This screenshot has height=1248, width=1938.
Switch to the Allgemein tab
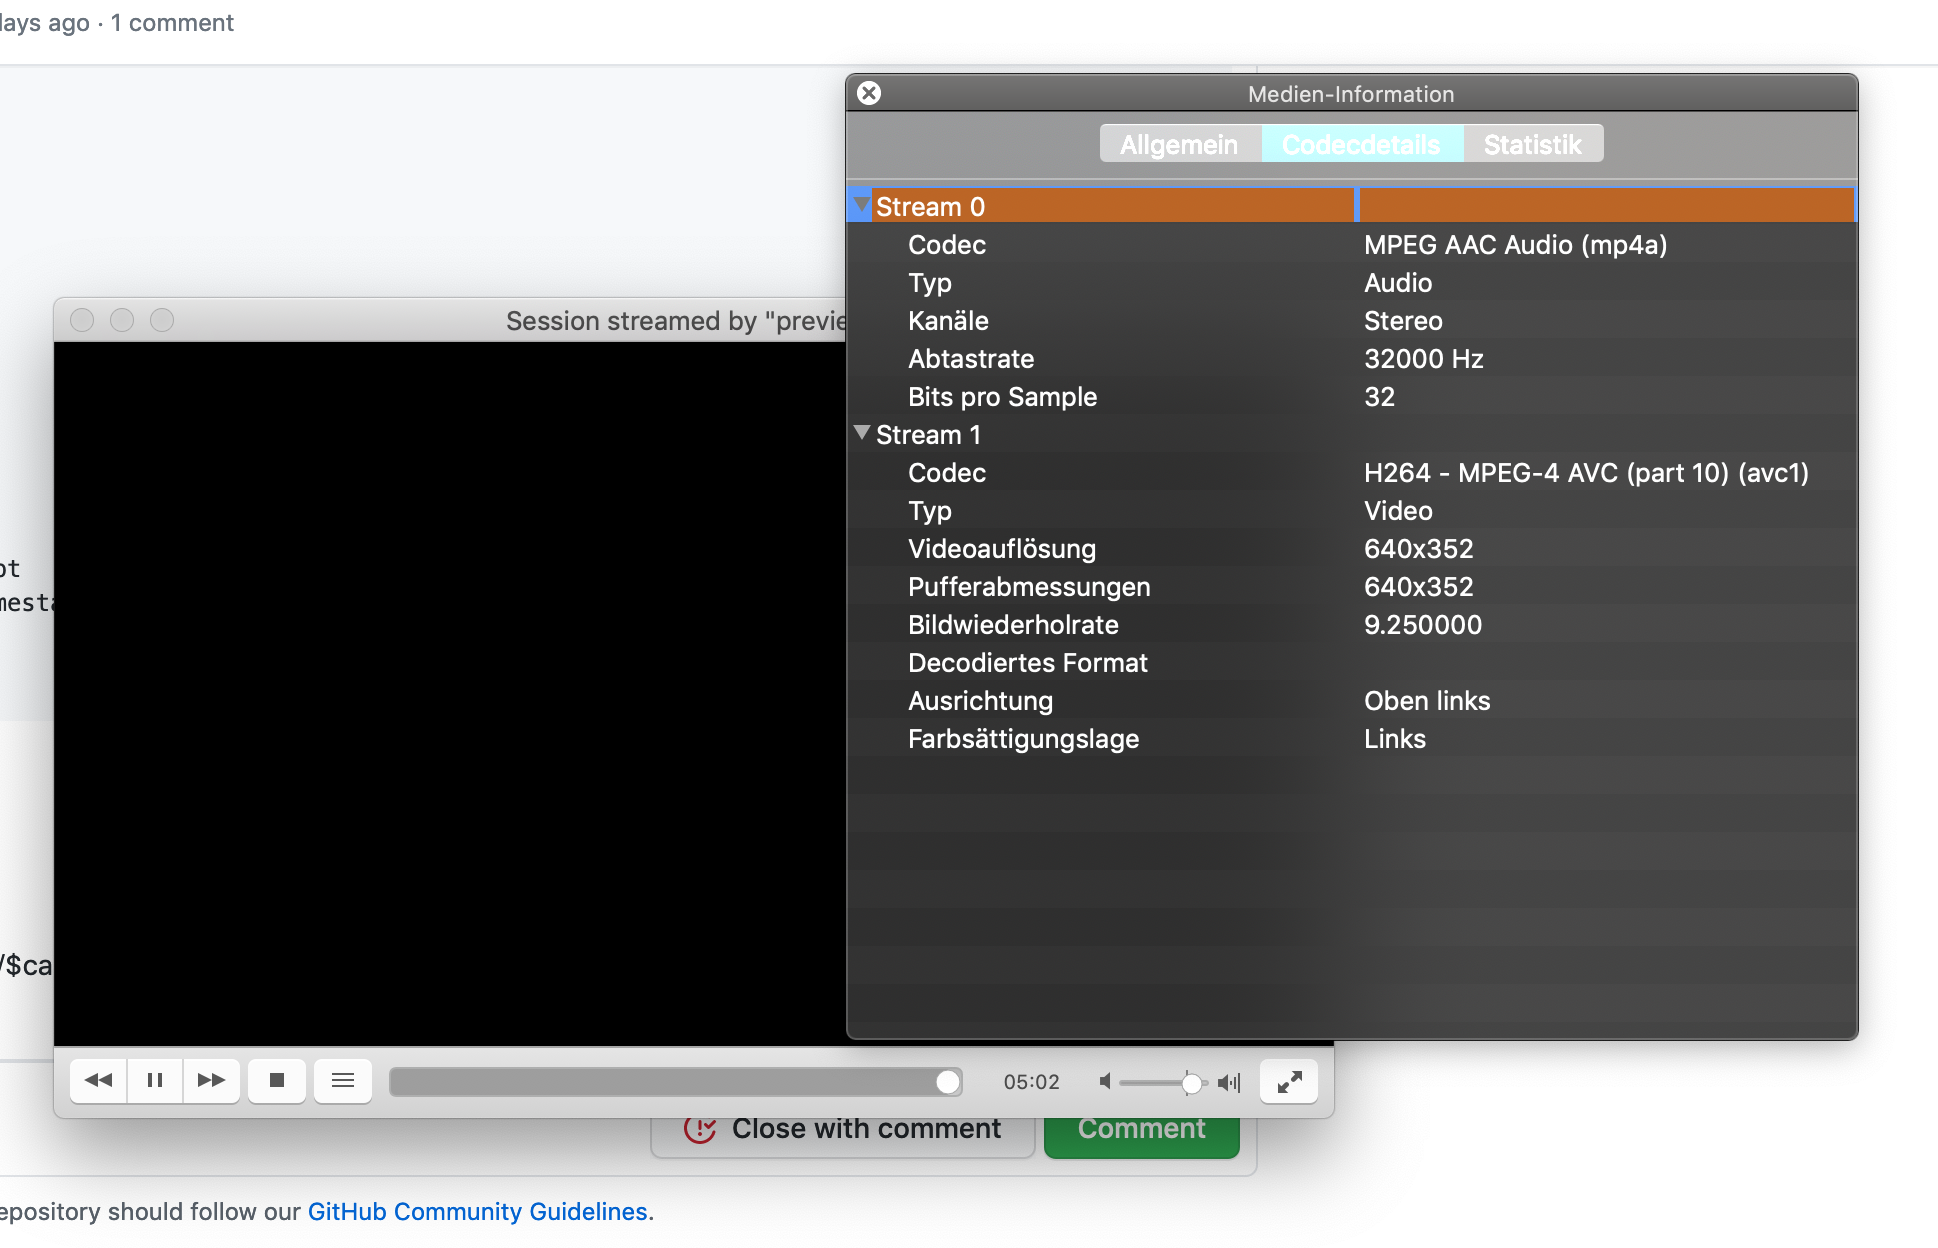(1179, 144)
